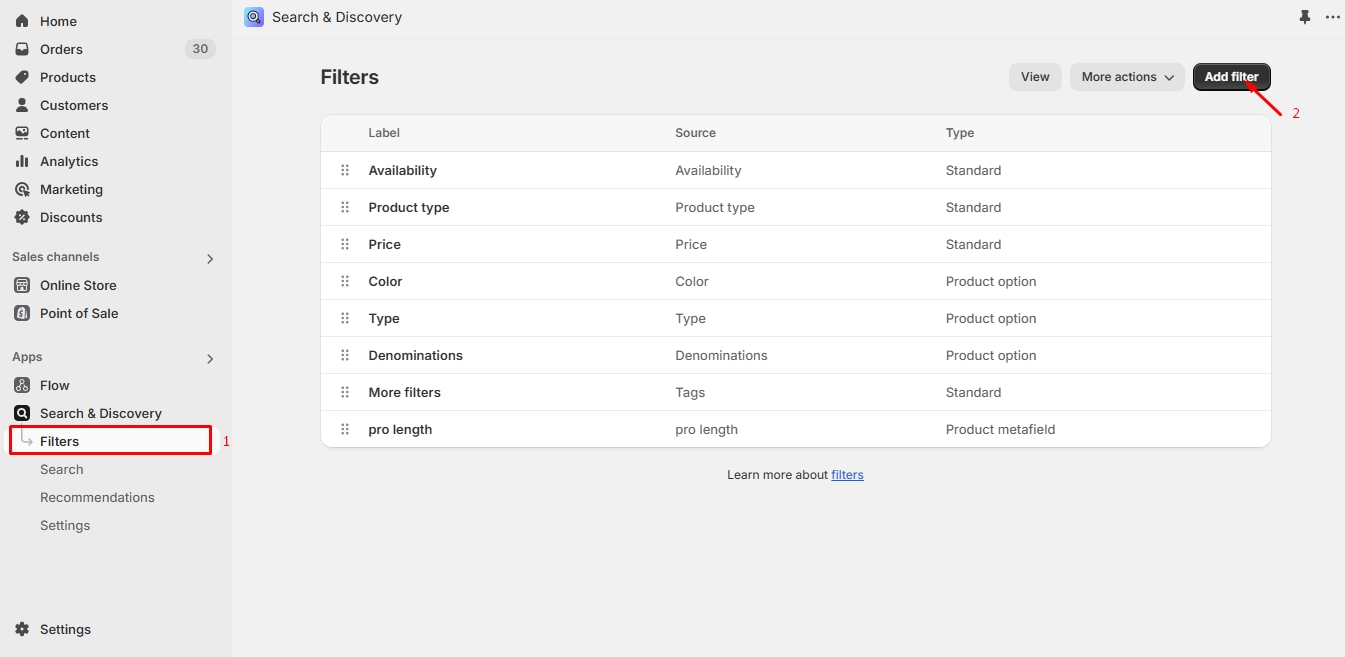1345x657 pixels.
Task: Click the Settings gear icon at bottom
Action: 22,629
